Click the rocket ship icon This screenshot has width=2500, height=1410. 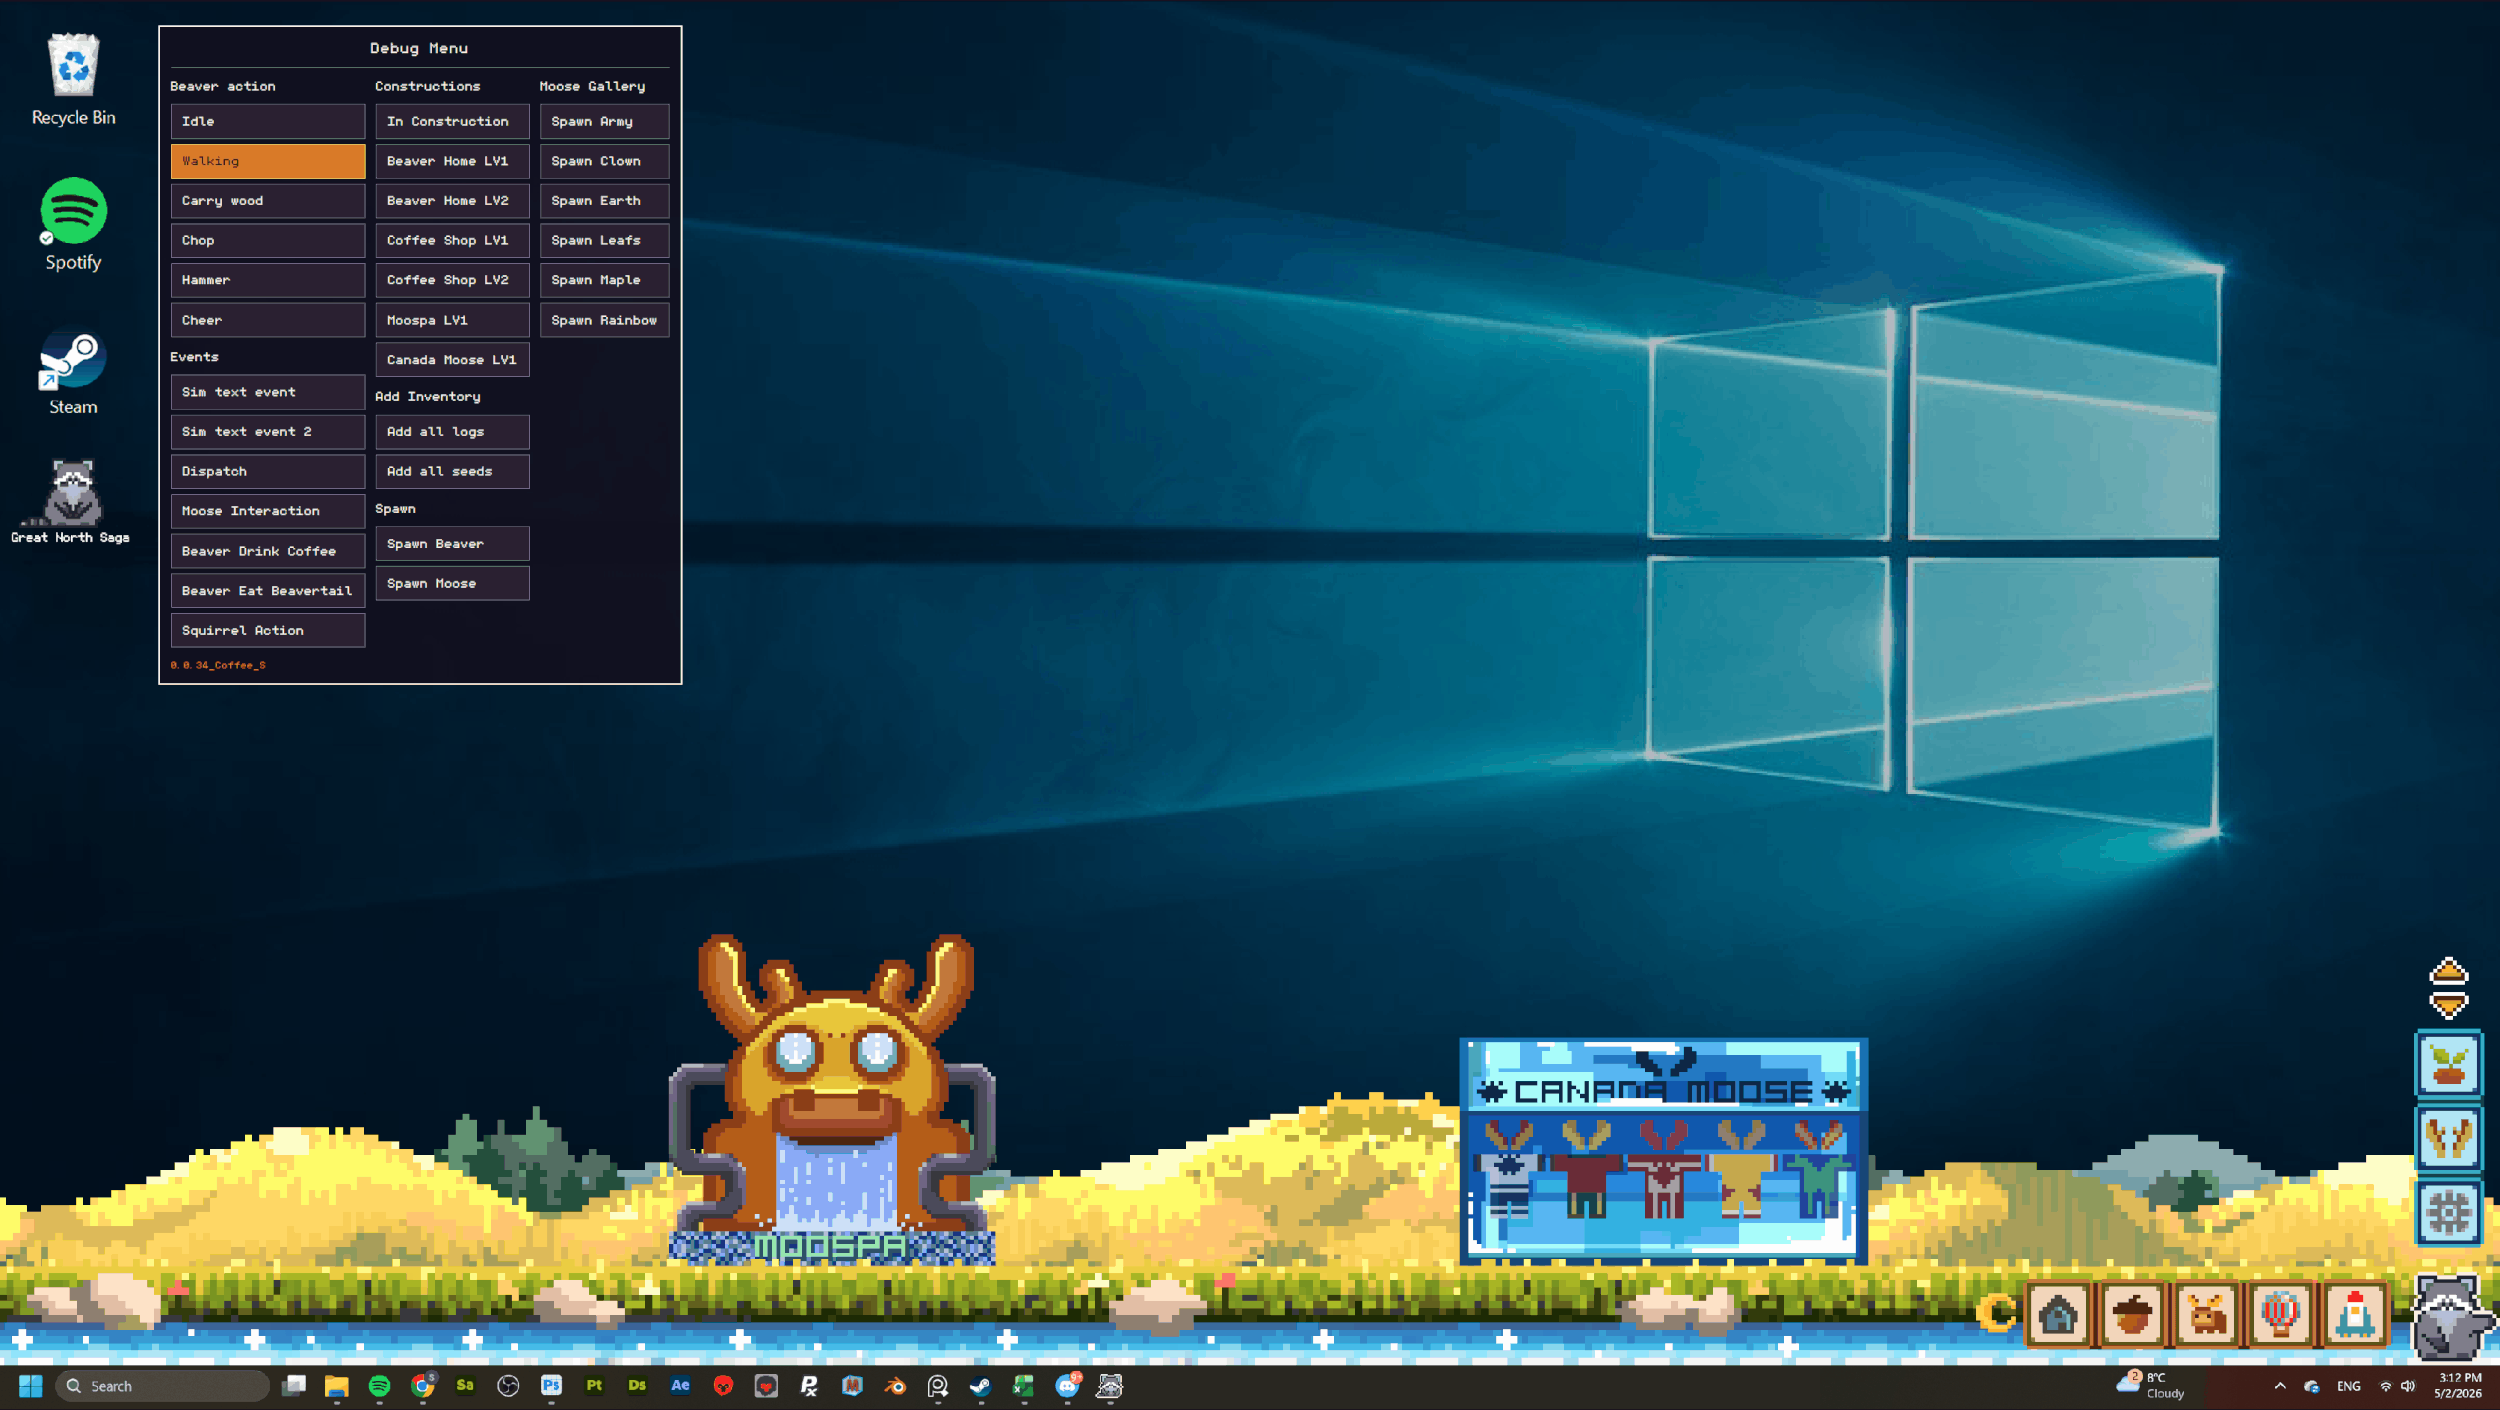click(2354, 1314)
